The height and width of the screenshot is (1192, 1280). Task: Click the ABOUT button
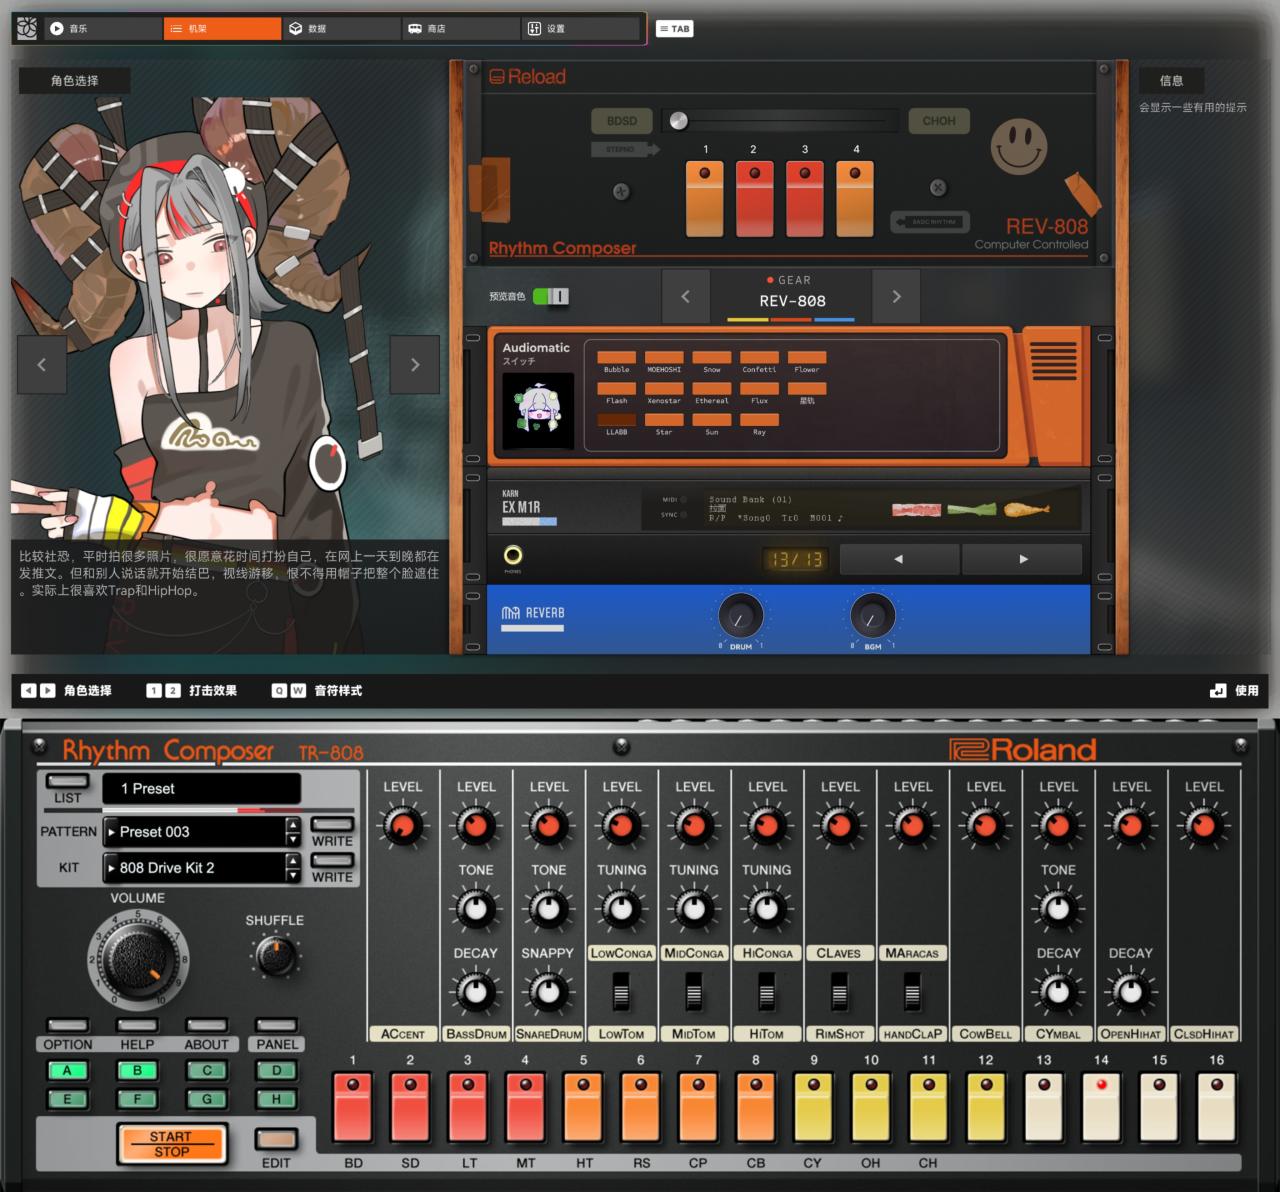pos(206,1025)
